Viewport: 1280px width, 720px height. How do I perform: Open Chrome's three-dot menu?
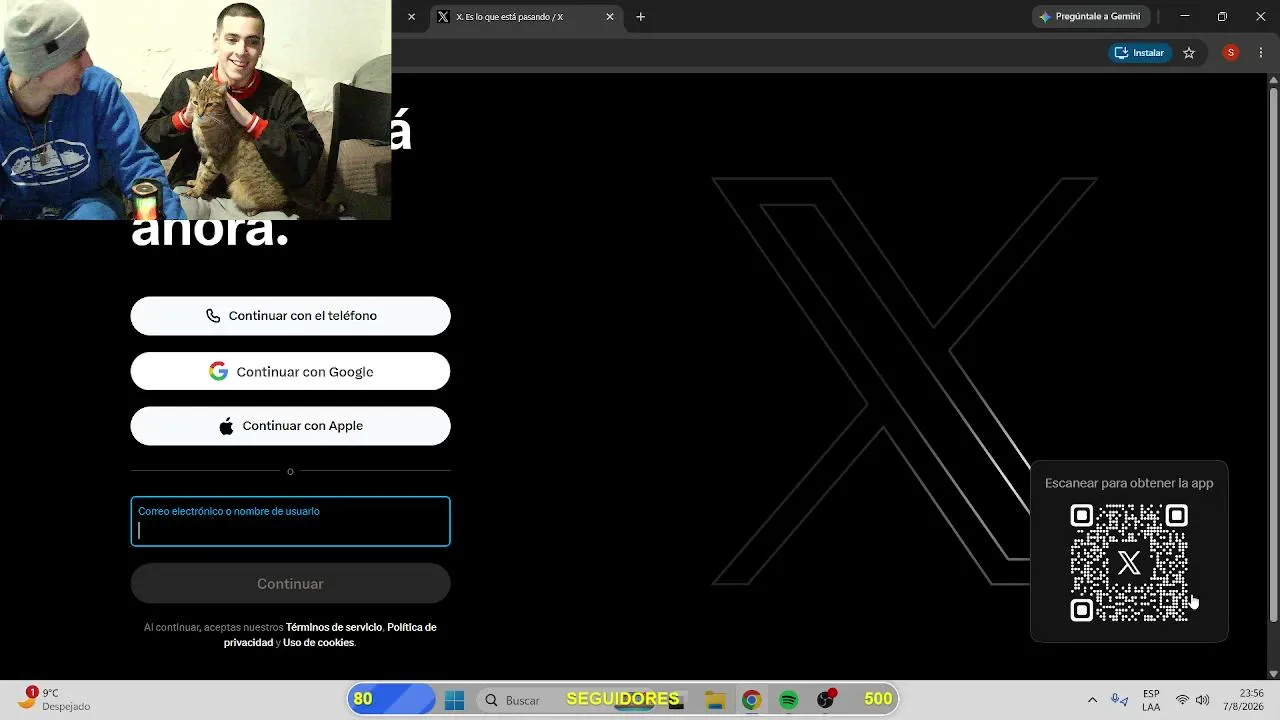click(x=1260, y=53)
